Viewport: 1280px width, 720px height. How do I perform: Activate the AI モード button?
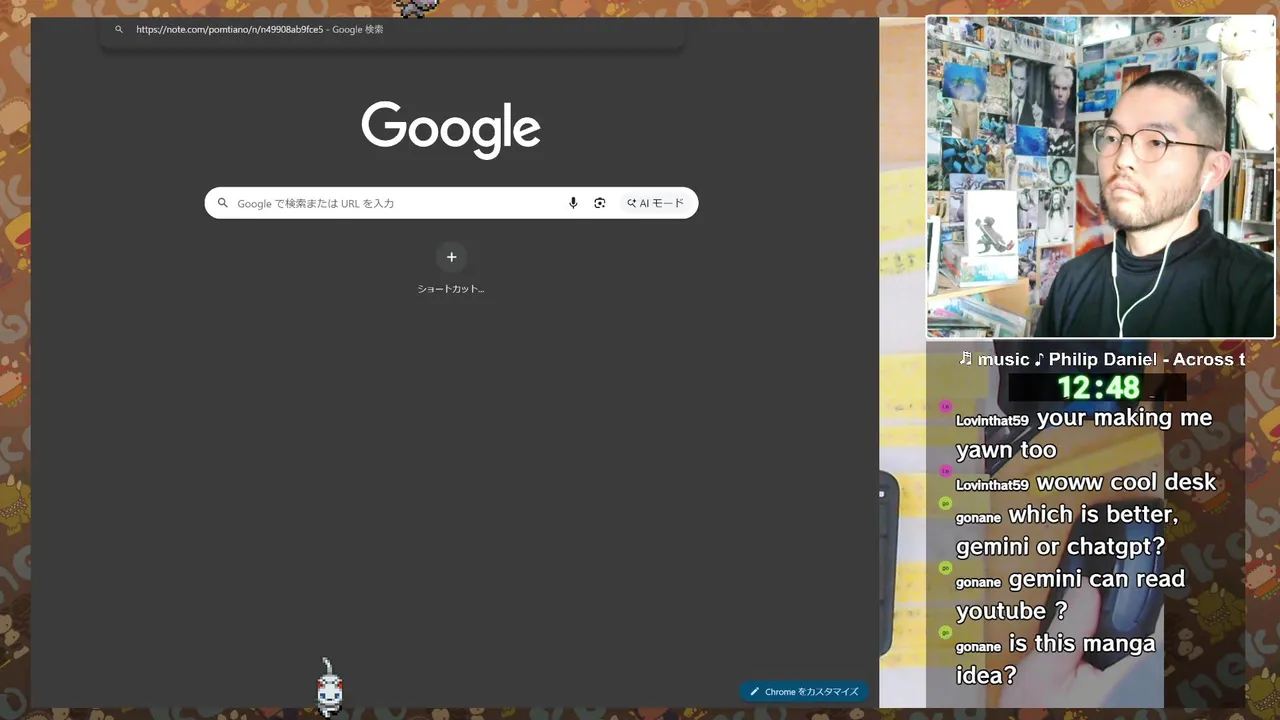(x=656, y=203)
